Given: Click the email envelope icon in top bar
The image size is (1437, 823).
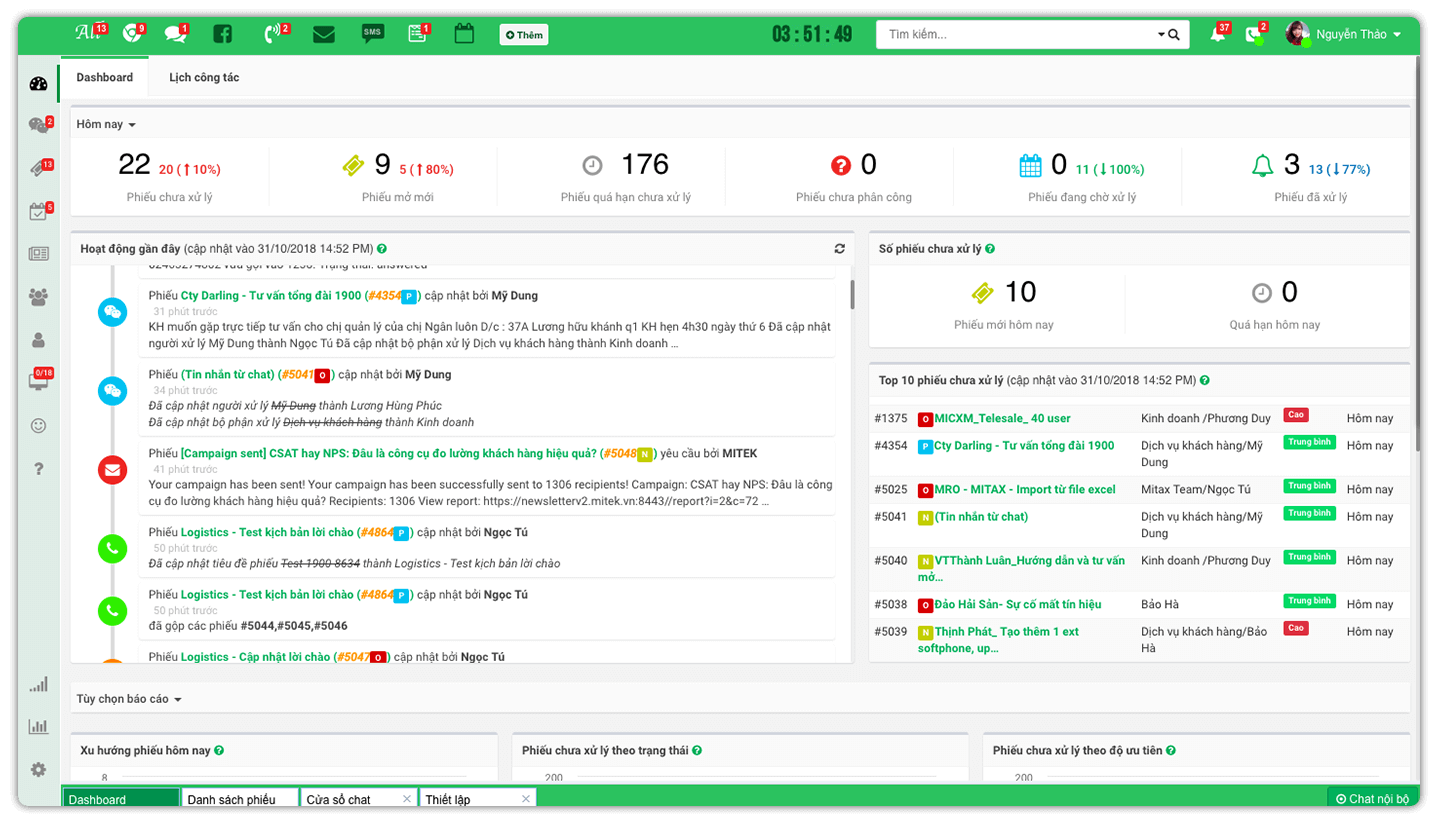Looking at the screenshot, I should click(323, 34).
